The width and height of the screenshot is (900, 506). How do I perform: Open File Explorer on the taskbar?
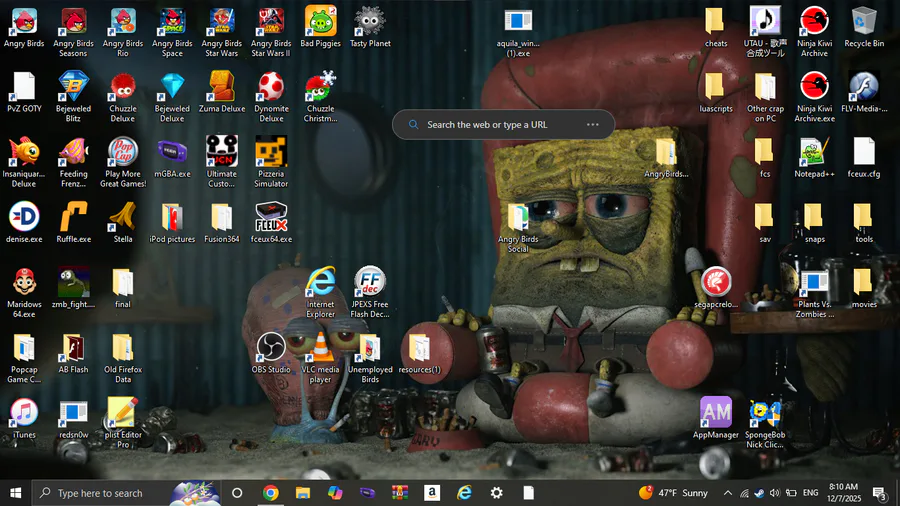(x=302, y=493)
